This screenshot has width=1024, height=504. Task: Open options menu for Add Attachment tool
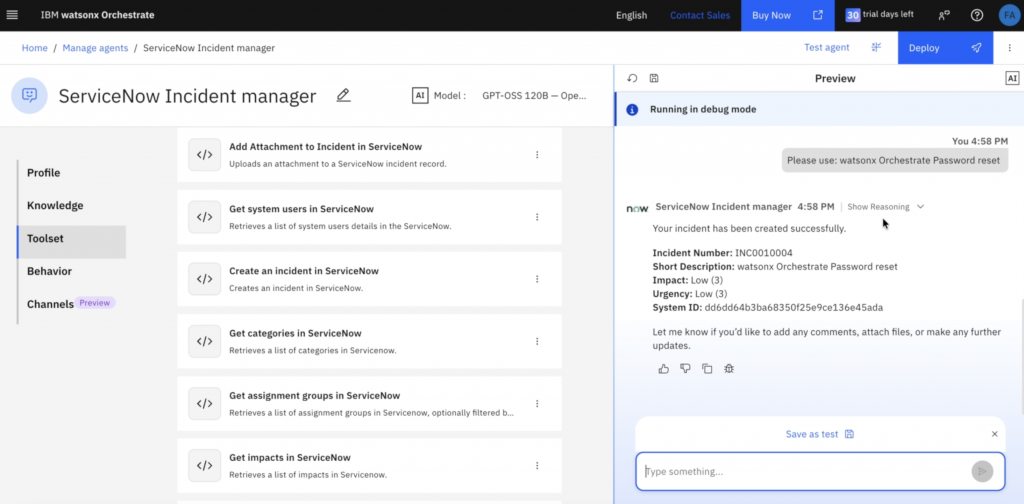coord(537,155)
